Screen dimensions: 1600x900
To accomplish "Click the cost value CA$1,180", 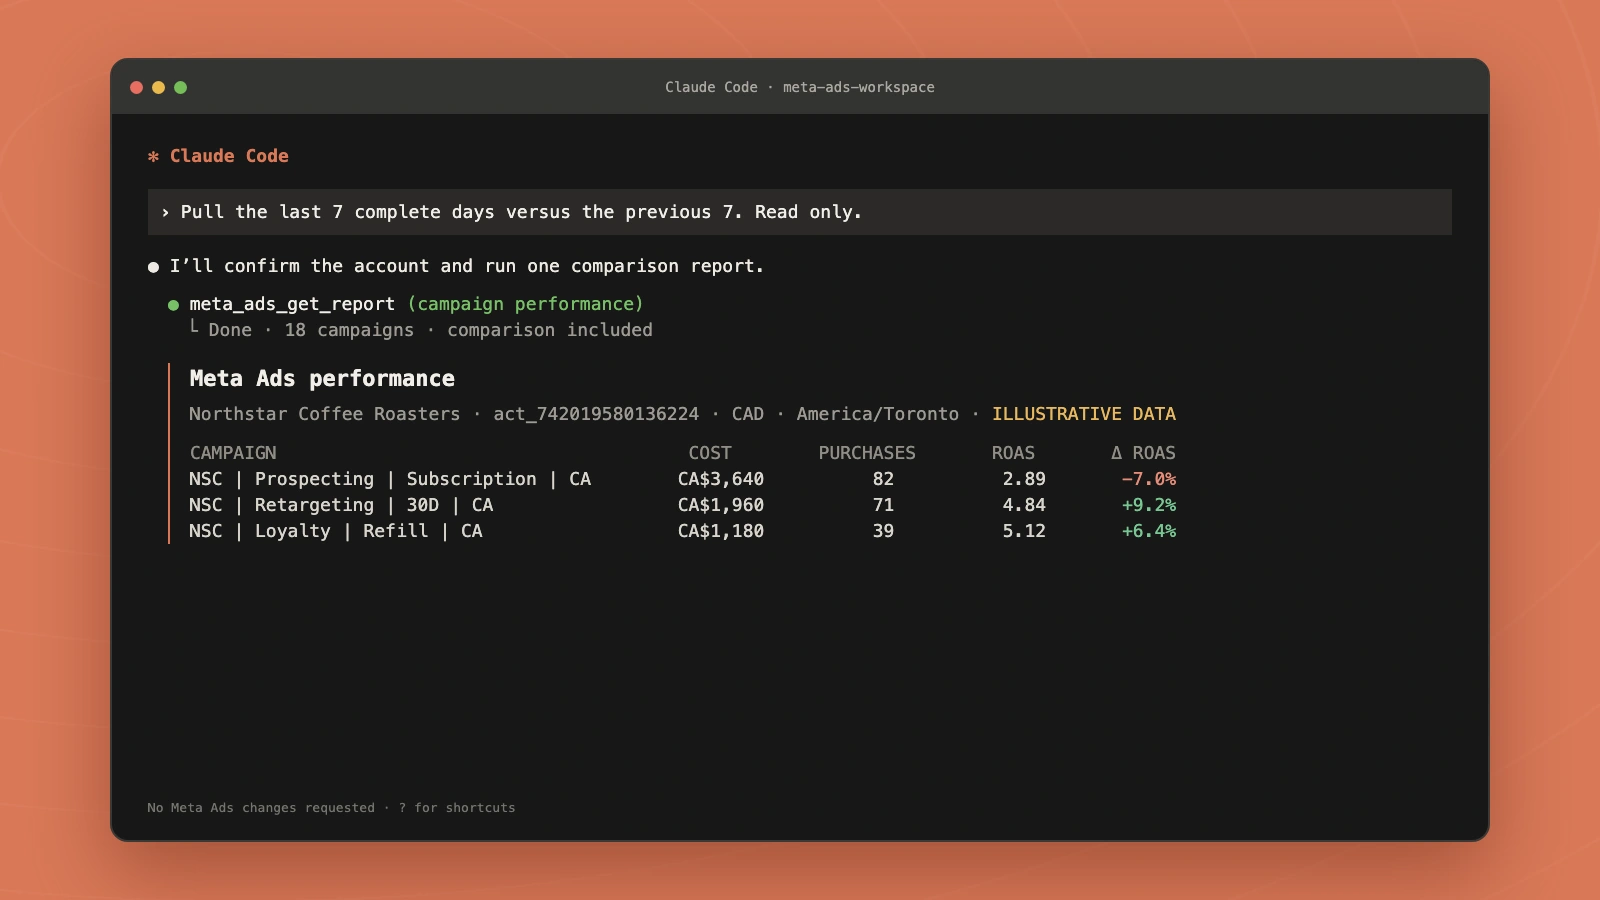I will (721, 531).
